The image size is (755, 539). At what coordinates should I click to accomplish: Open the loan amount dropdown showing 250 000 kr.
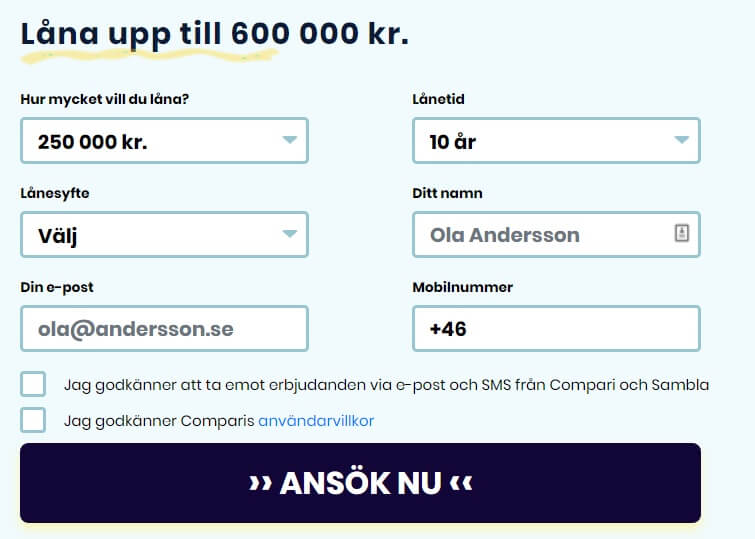(x=164, y=141)
